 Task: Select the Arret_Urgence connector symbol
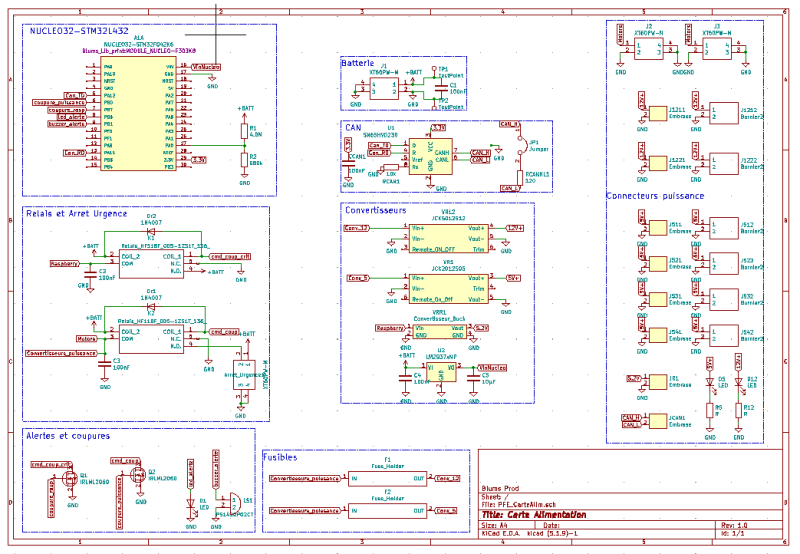[244, 375]
